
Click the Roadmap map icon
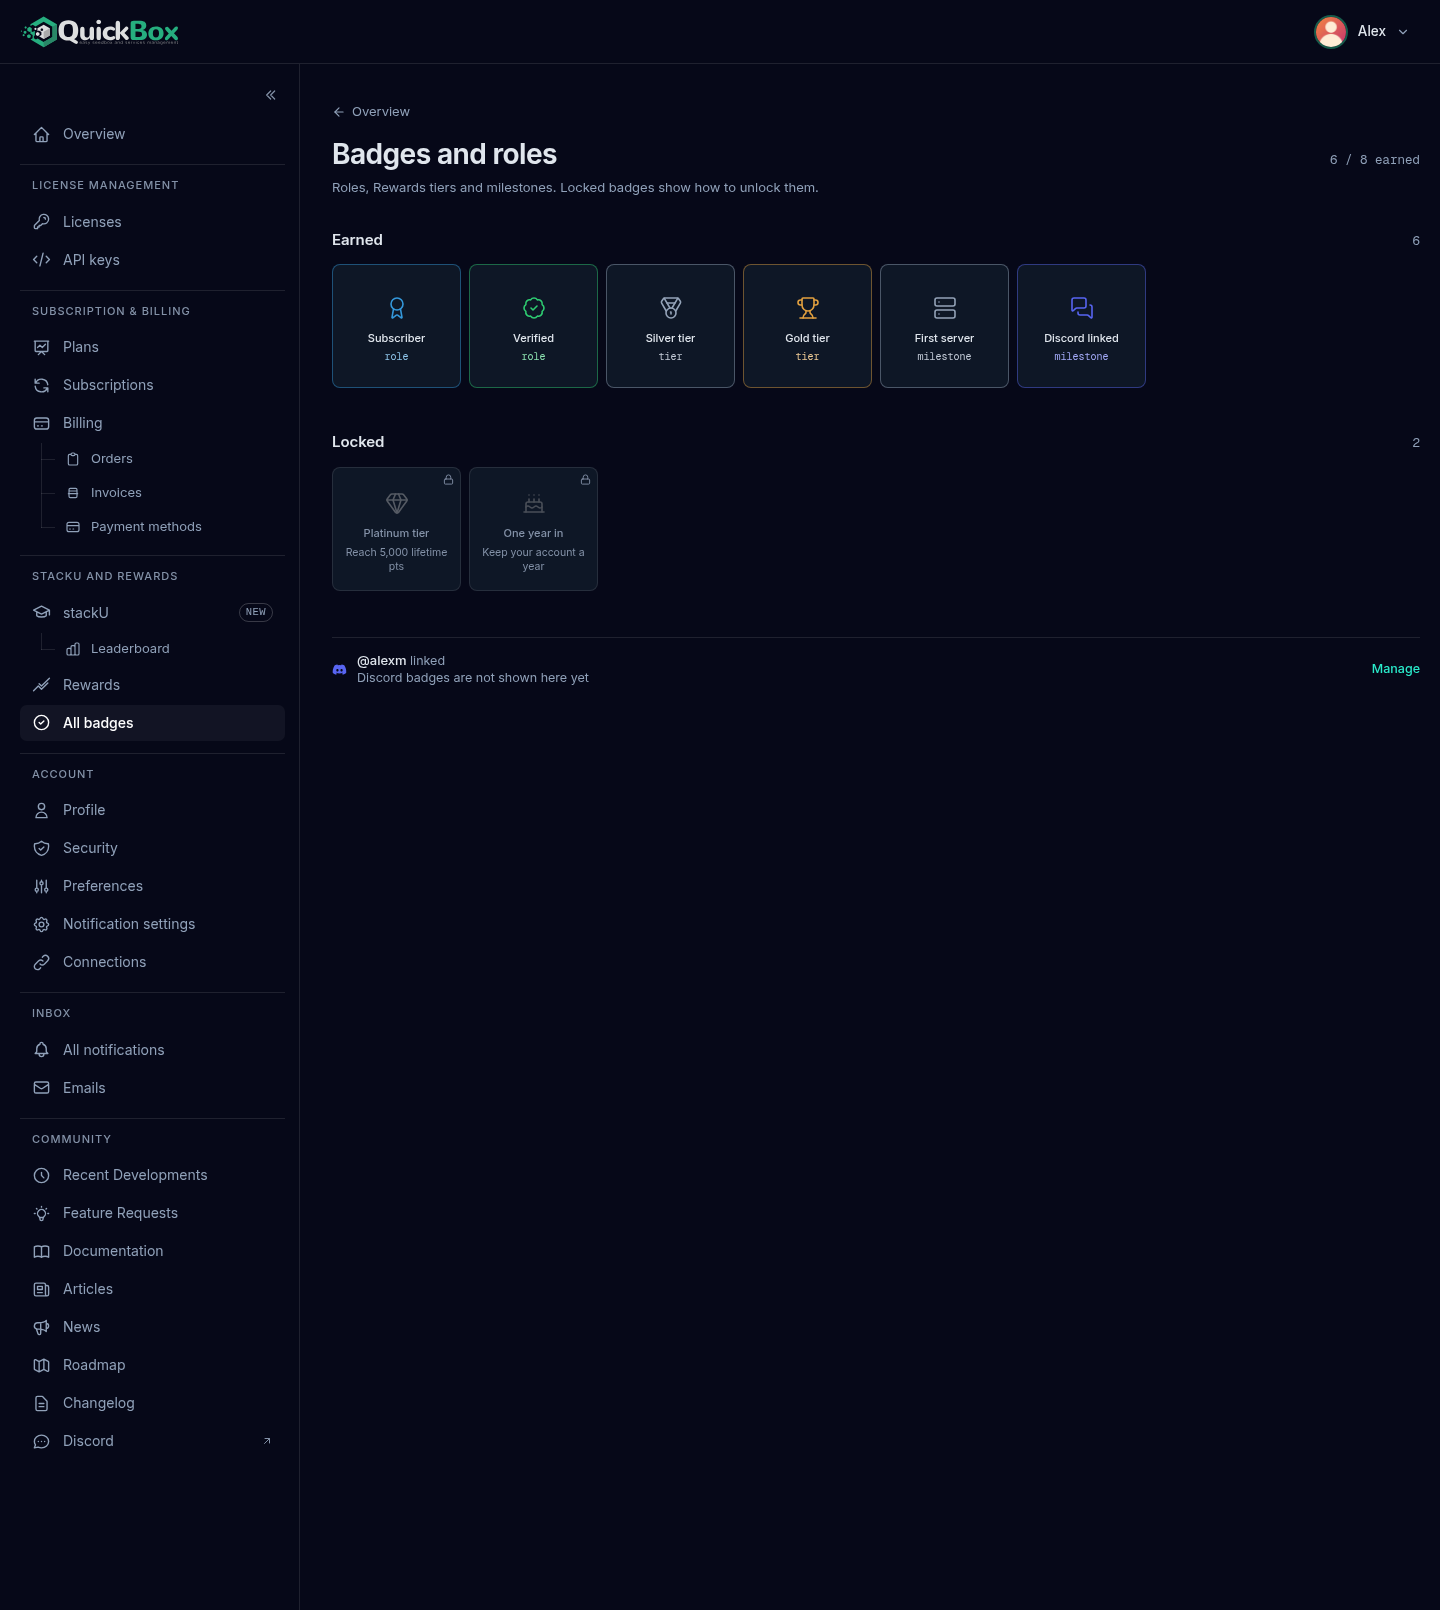click(x=42, y=1365)
